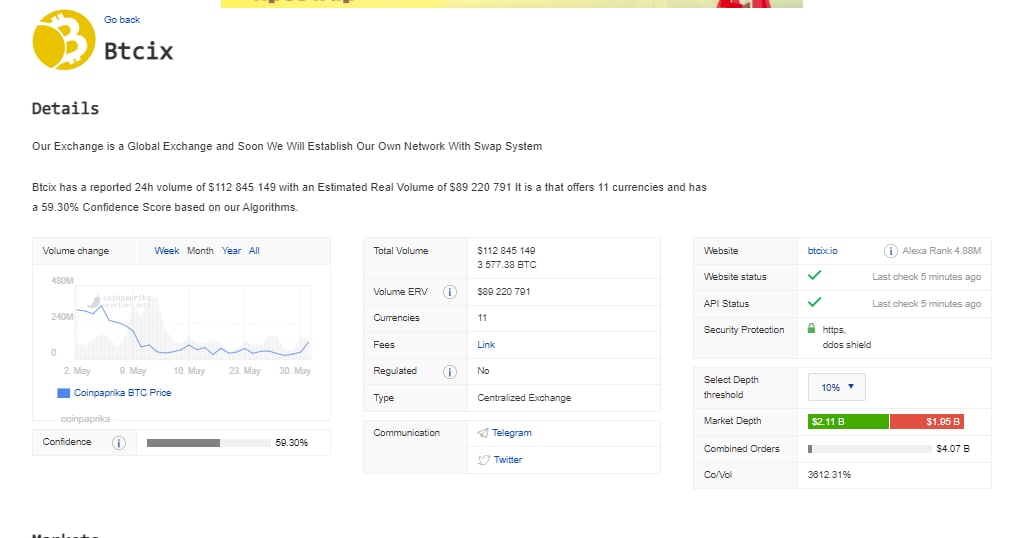Click the Volume ERV info icon
This screenshot has height=538, width=1020.
pyautogui.click(x=450, y=292)
